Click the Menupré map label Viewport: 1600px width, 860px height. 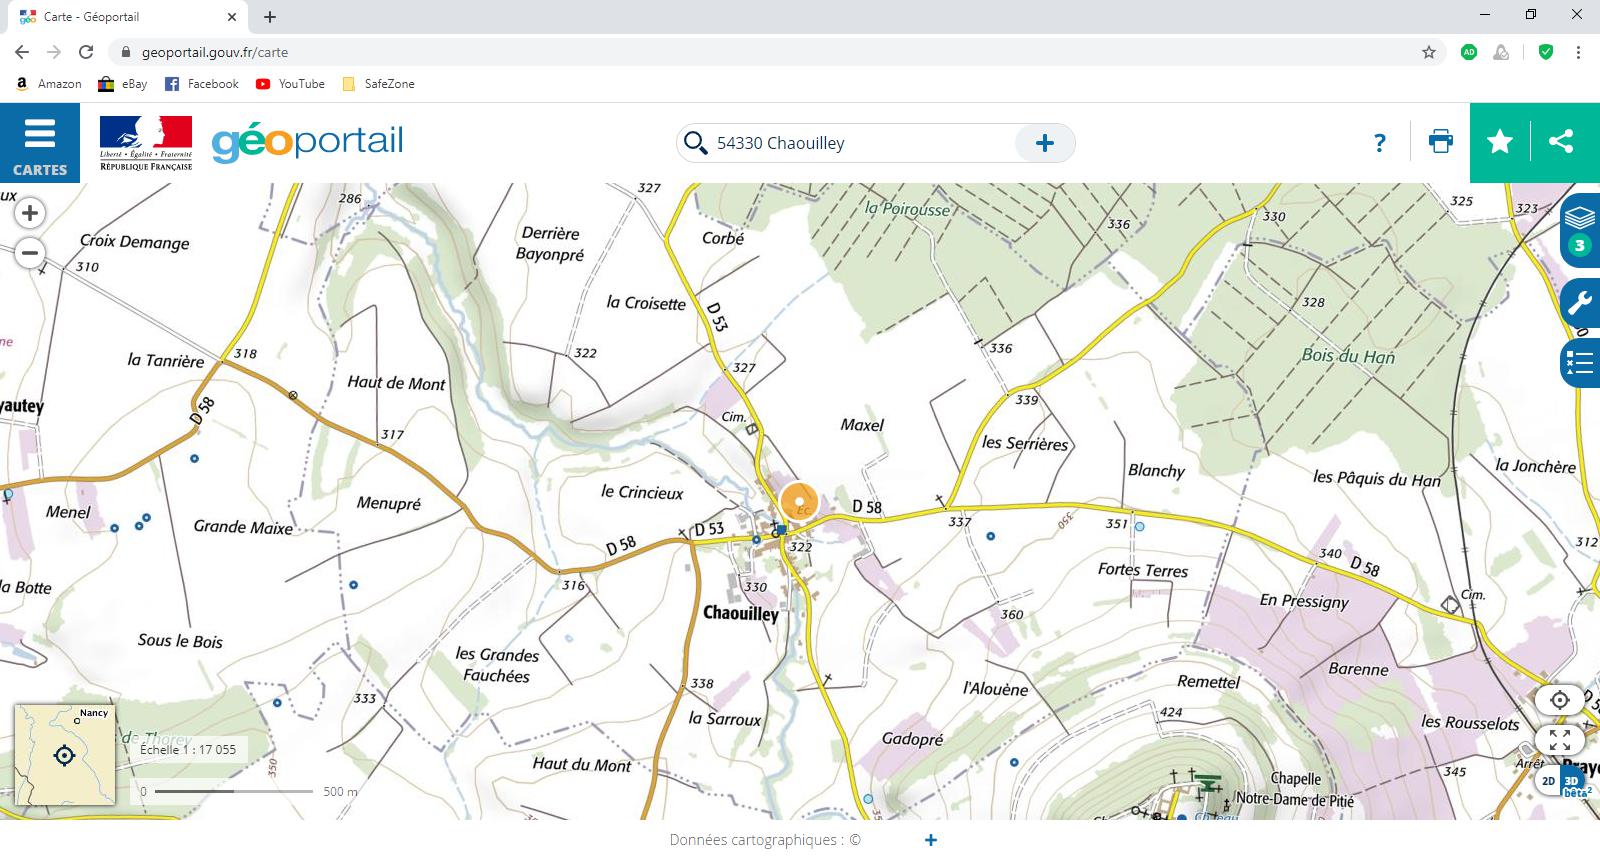point(388,503)
